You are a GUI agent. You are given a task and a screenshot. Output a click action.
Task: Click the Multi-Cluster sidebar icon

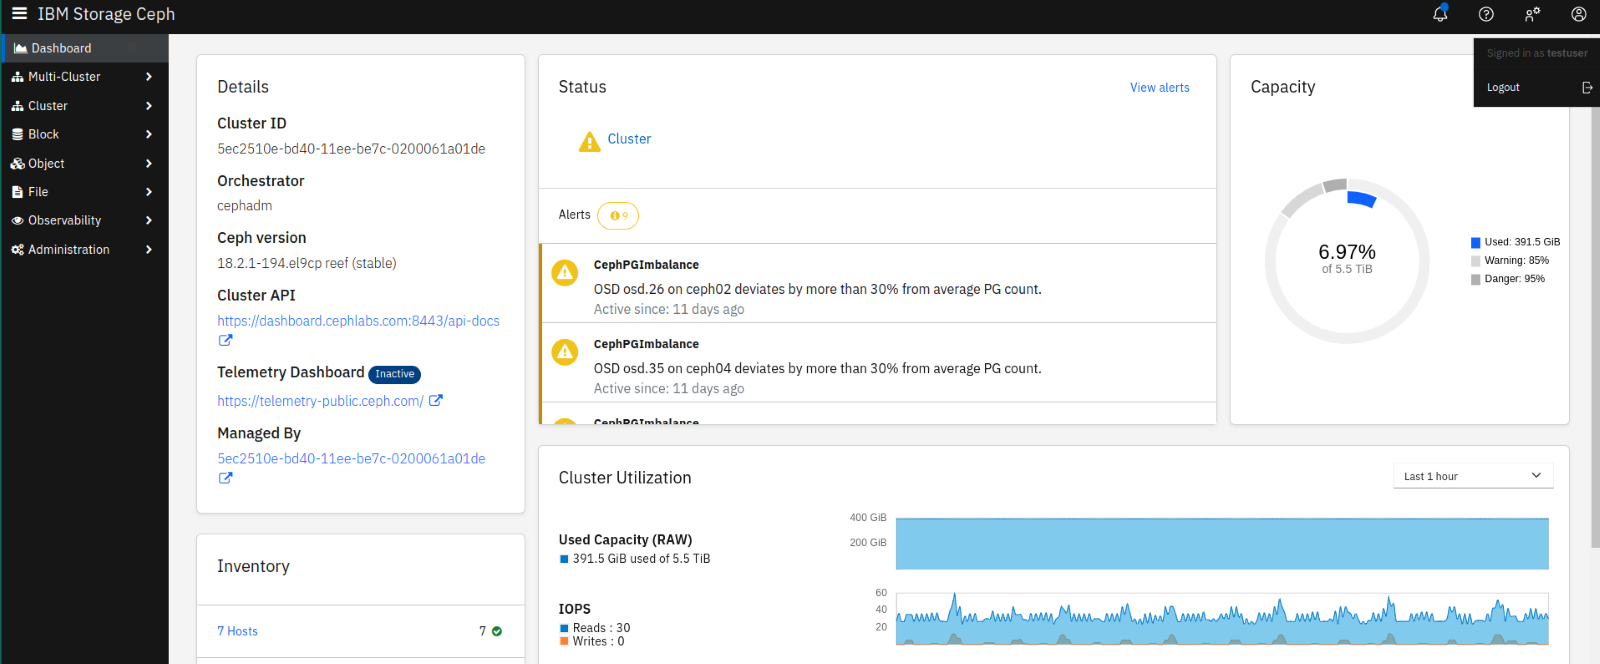coord(17,77)
